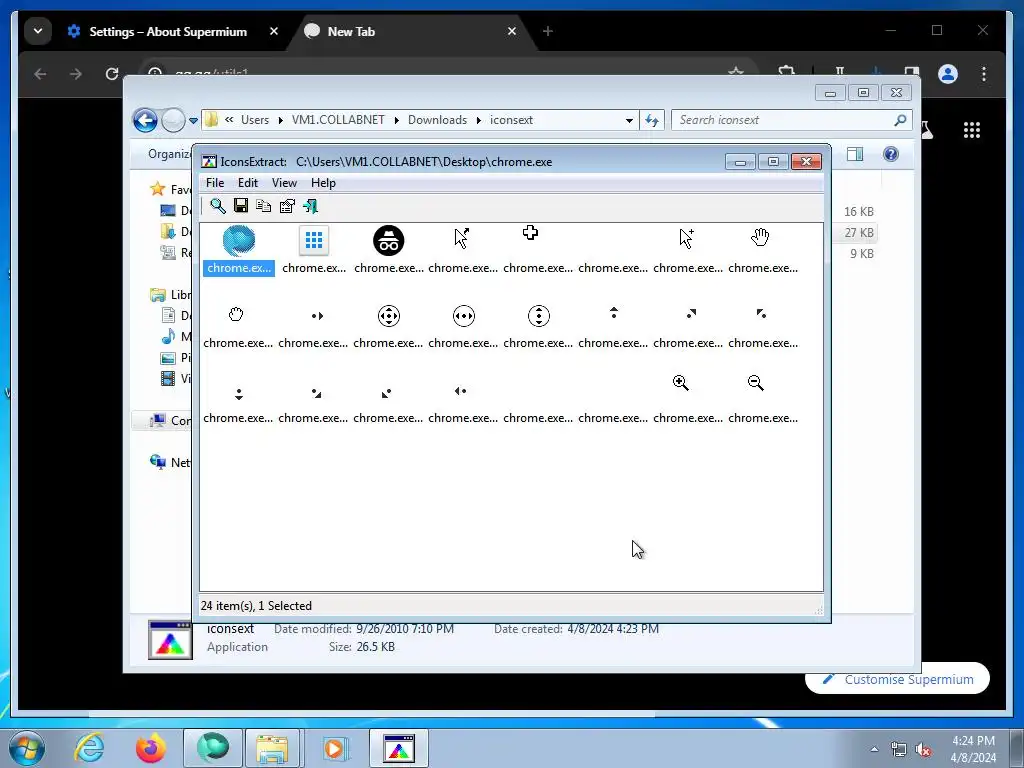Show hidden system tray icons
The image size is (1024, 768).
[874, 749]
